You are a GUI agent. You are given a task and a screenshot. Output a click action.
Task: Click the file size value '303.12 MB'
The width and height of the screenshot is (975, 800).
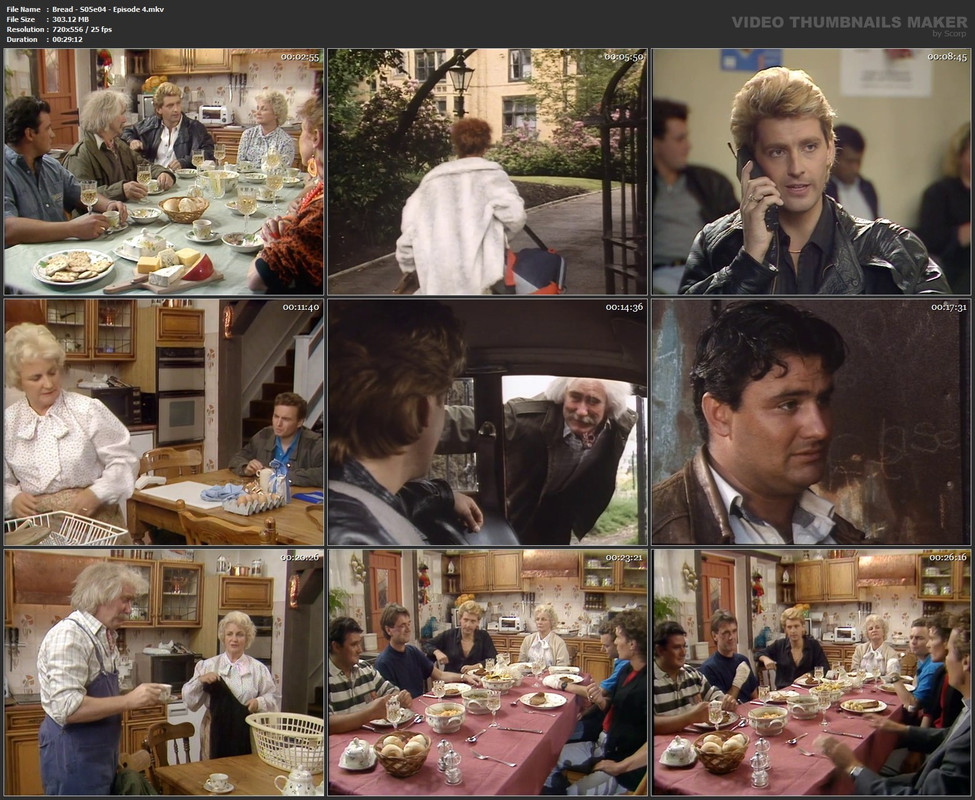pos(70,19)
